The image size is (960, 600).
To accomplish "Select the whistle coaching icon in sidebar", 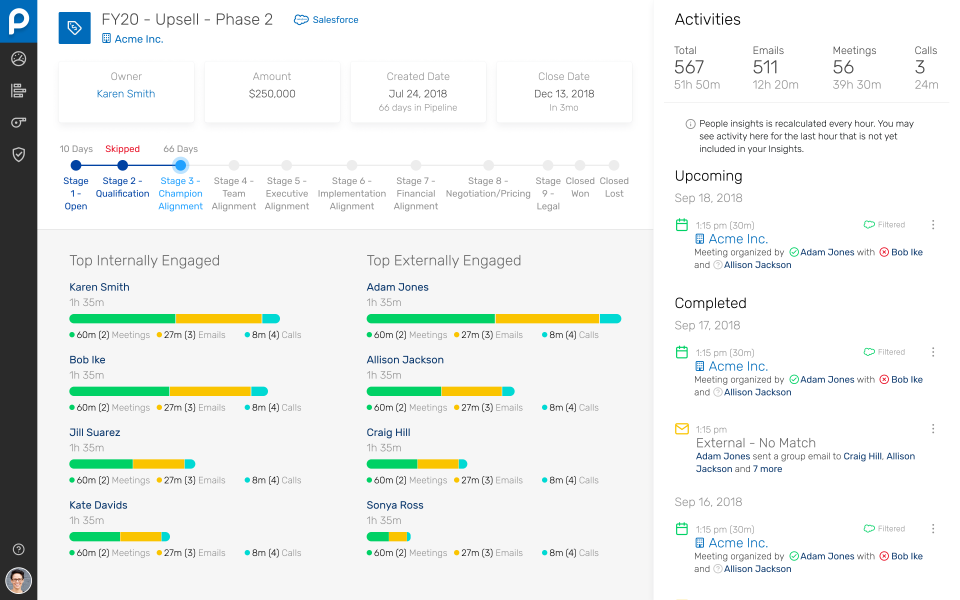I will click(18, 122).
